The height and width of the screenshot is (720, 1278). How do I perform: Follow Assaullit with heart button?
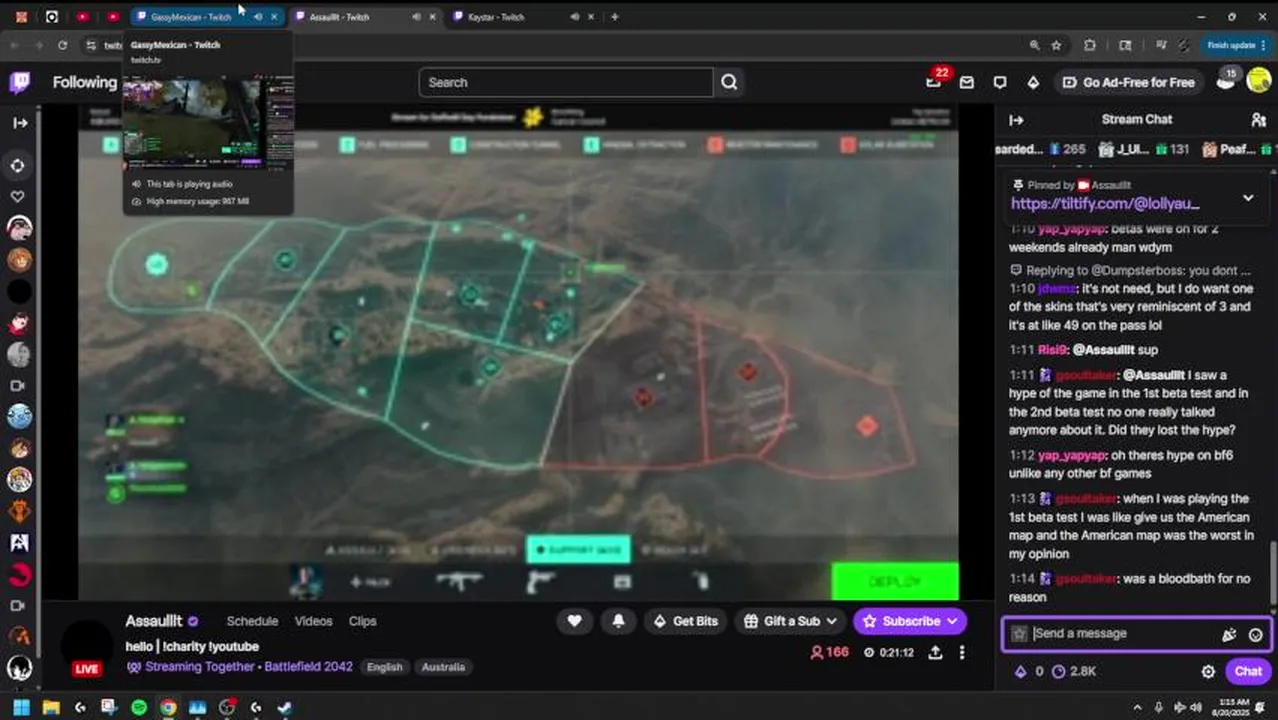pos(574,621)
